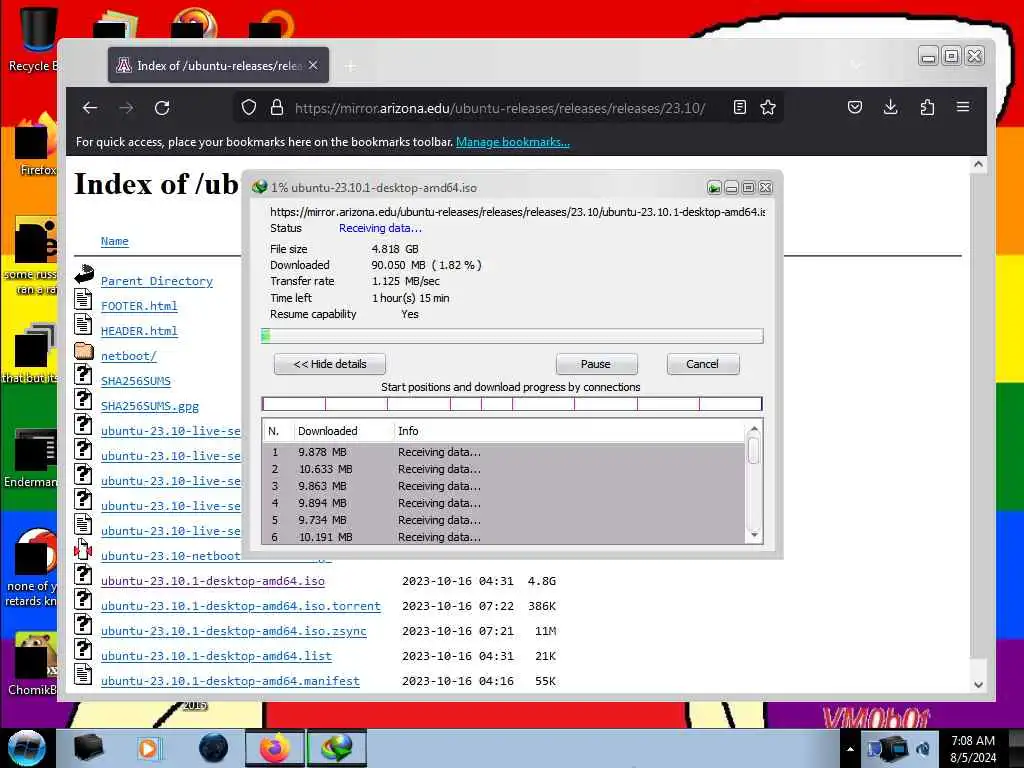Viewport: 1024px width, 768px height.
Task: Click the connections segment progress bar
Action: pos(512,404)
